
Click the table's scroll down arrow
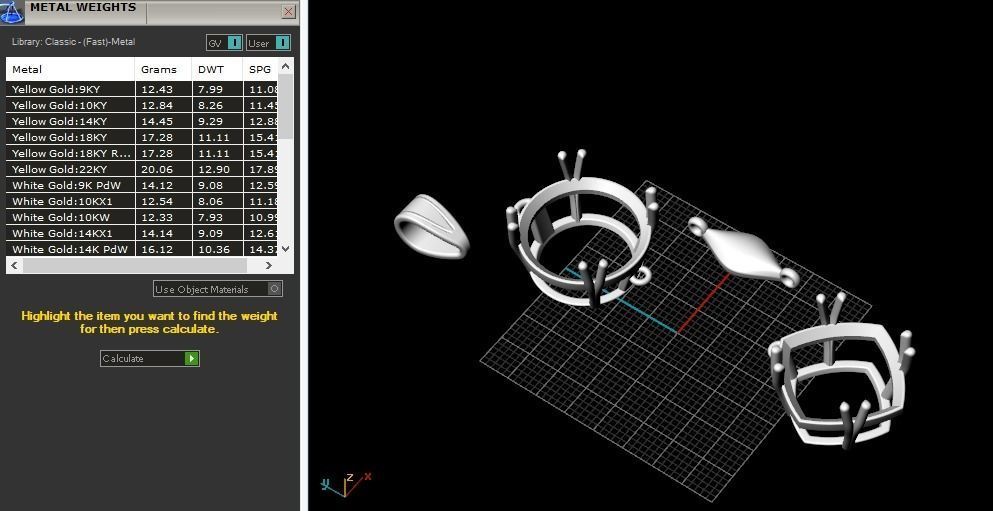pos(286,249)
